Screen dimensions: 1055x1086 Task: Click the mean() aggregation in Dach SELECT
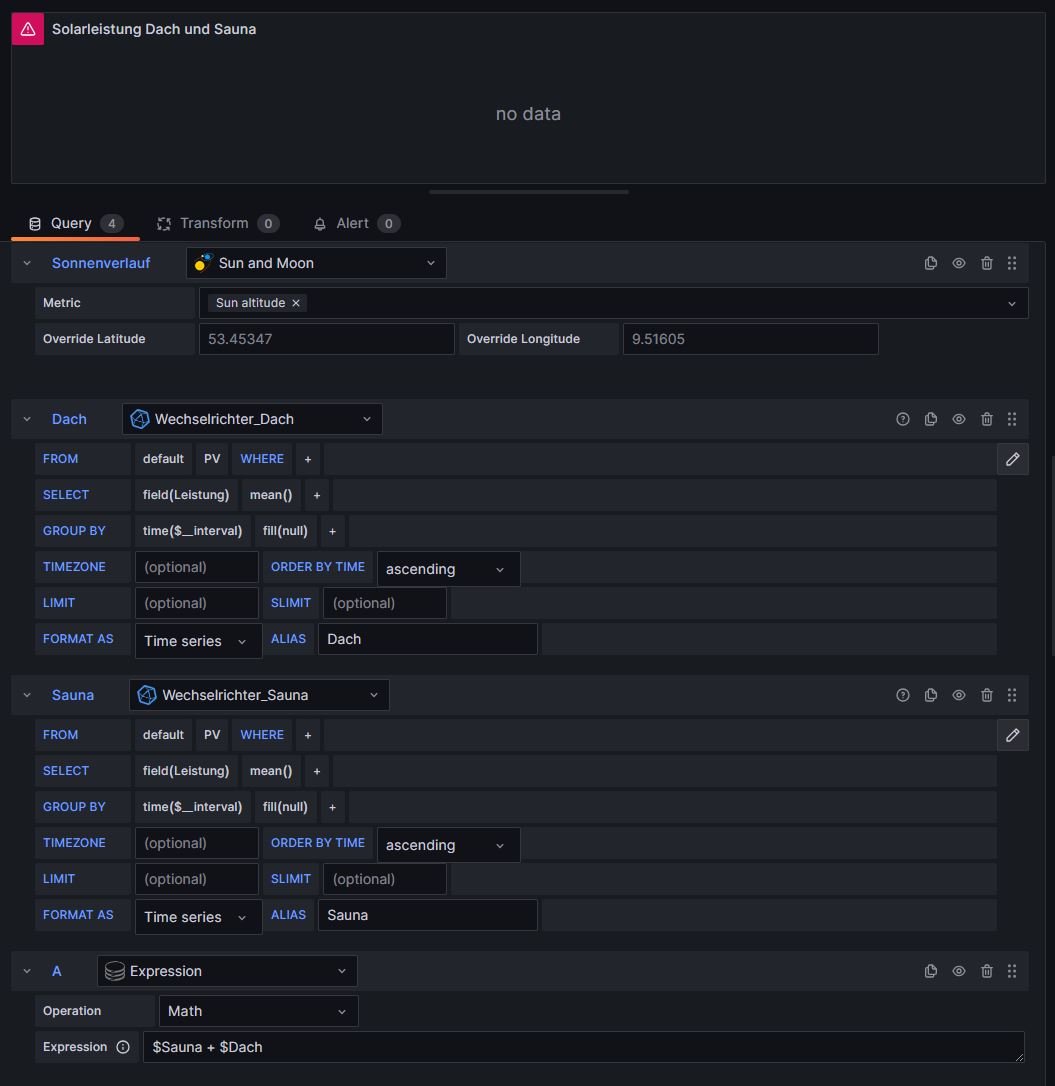(x=271, y=495)
